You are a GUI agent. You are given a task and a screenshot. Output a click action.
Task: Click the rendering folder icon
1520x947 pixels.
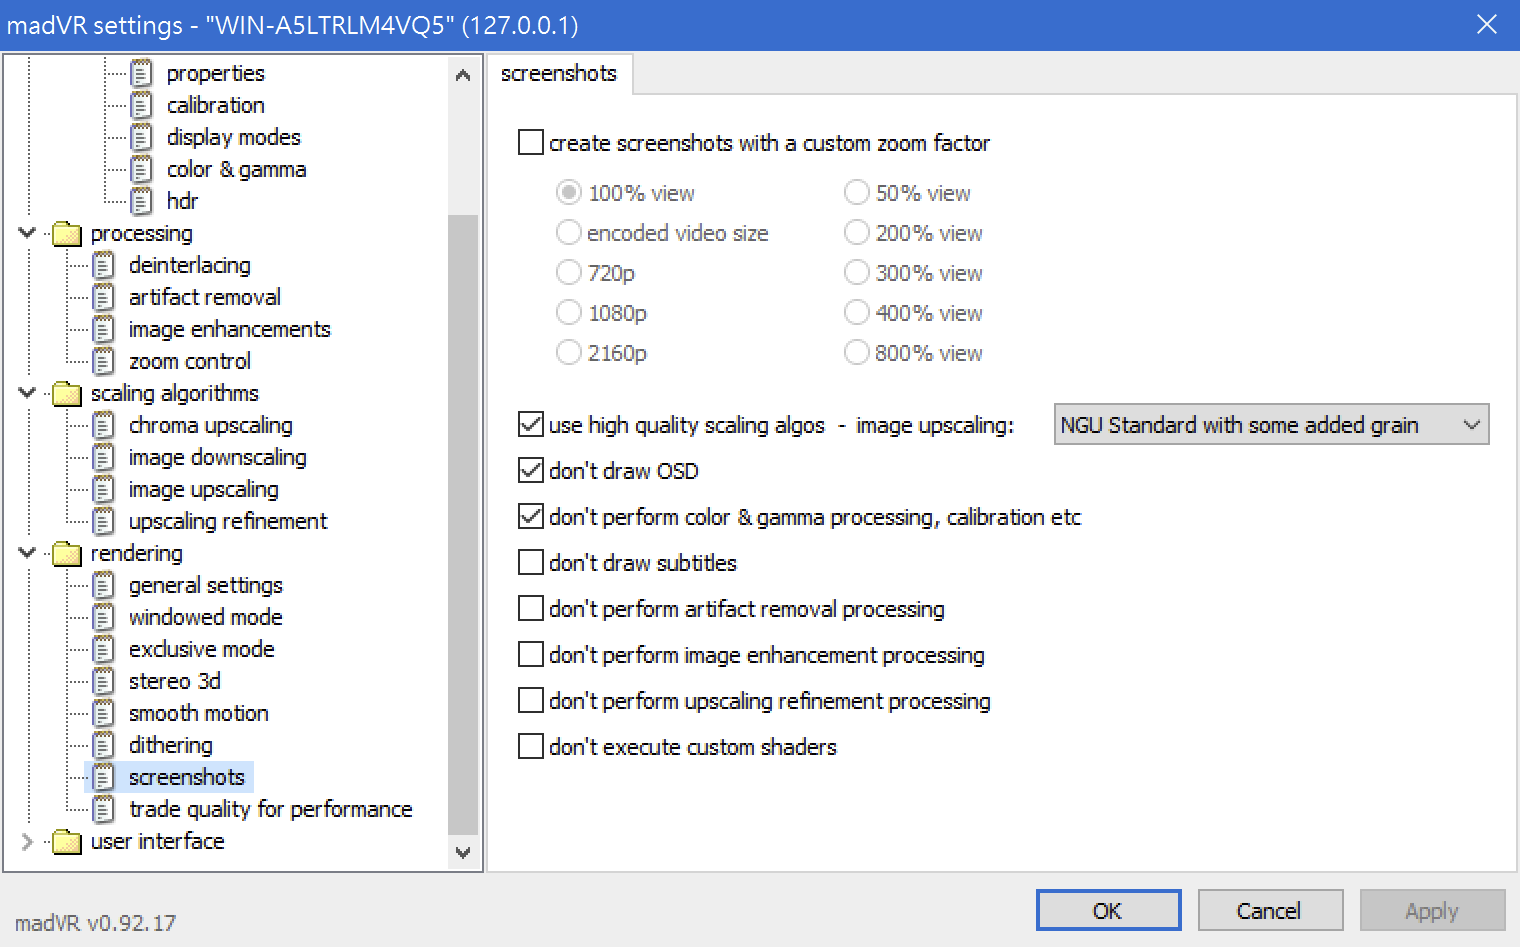(x=66, y=554)
